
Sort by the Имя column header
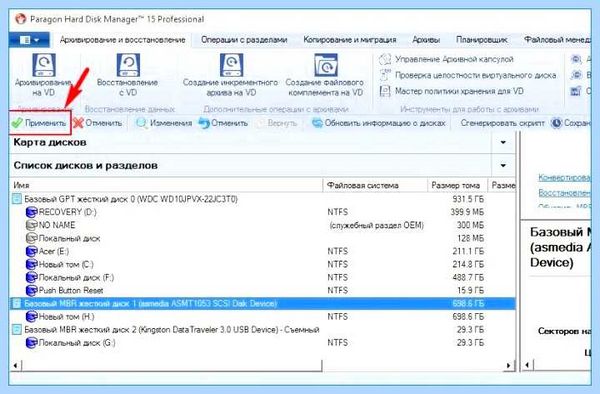(166, 185)
